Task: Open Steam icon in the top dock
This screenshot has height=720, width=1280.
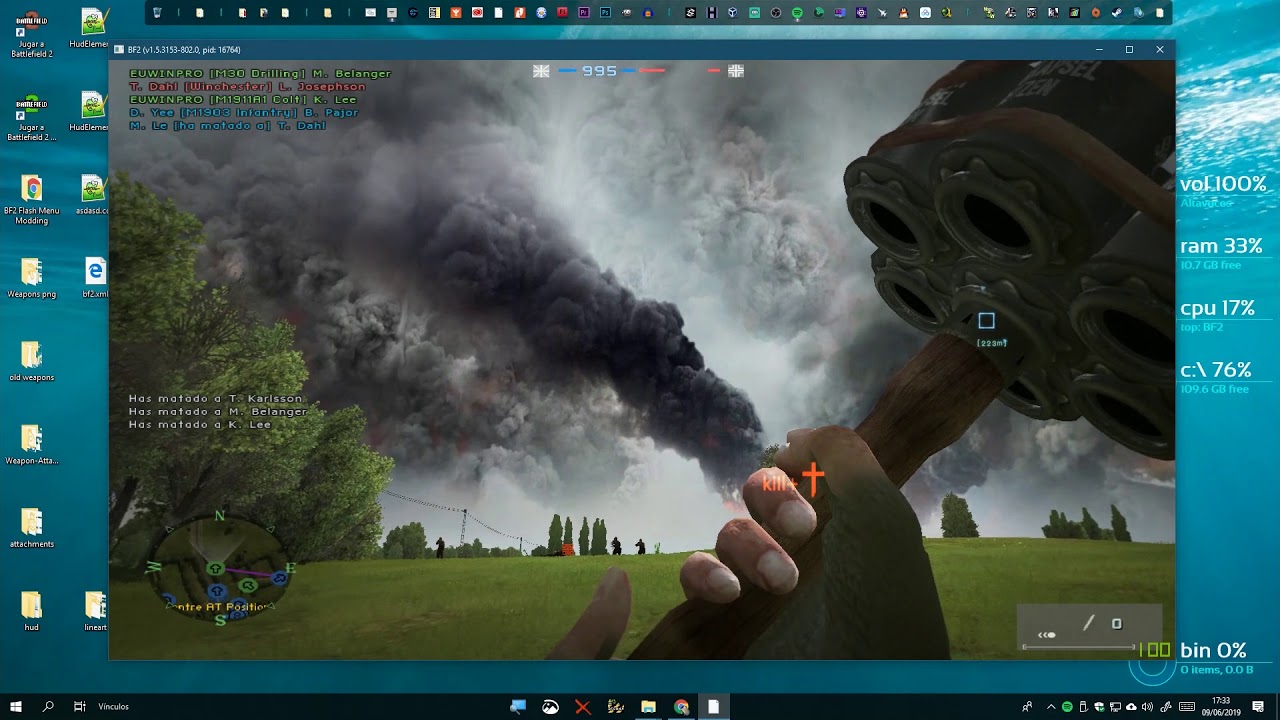Action: click(x=1117, y=13)
